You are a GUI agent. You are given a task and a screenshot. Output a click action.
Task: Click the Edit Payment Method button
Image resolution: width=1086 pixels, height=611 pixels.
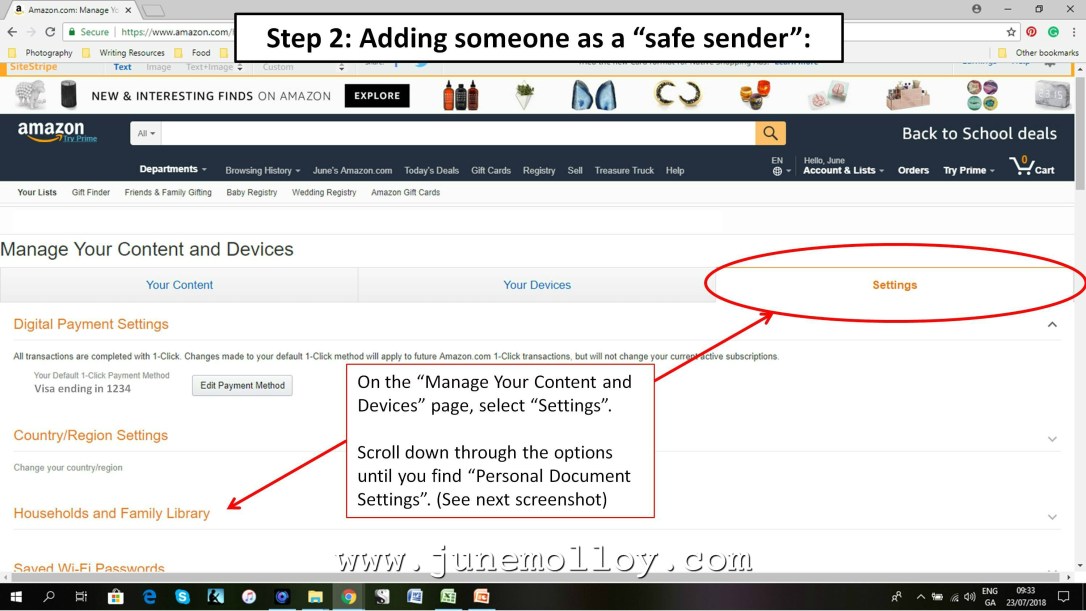click(242, 385)
